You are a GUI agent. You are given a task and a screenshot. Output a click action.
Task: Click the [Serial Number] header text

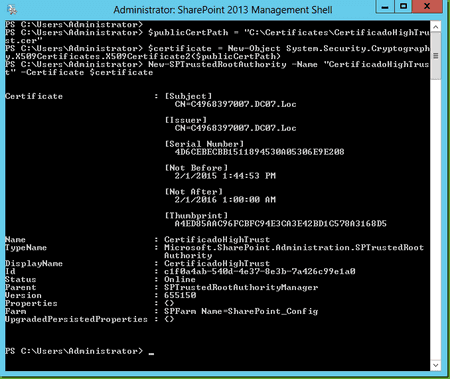[x=204, y=144]
